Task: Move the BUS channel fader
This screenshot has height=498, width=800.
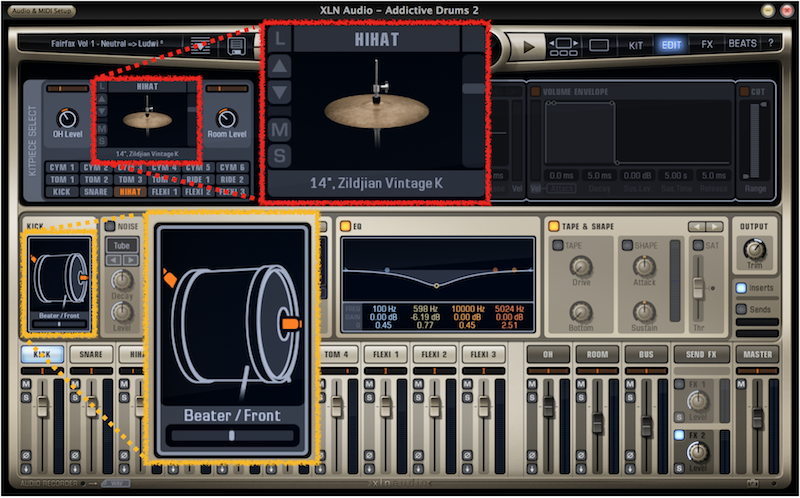Action: [646, 426]
